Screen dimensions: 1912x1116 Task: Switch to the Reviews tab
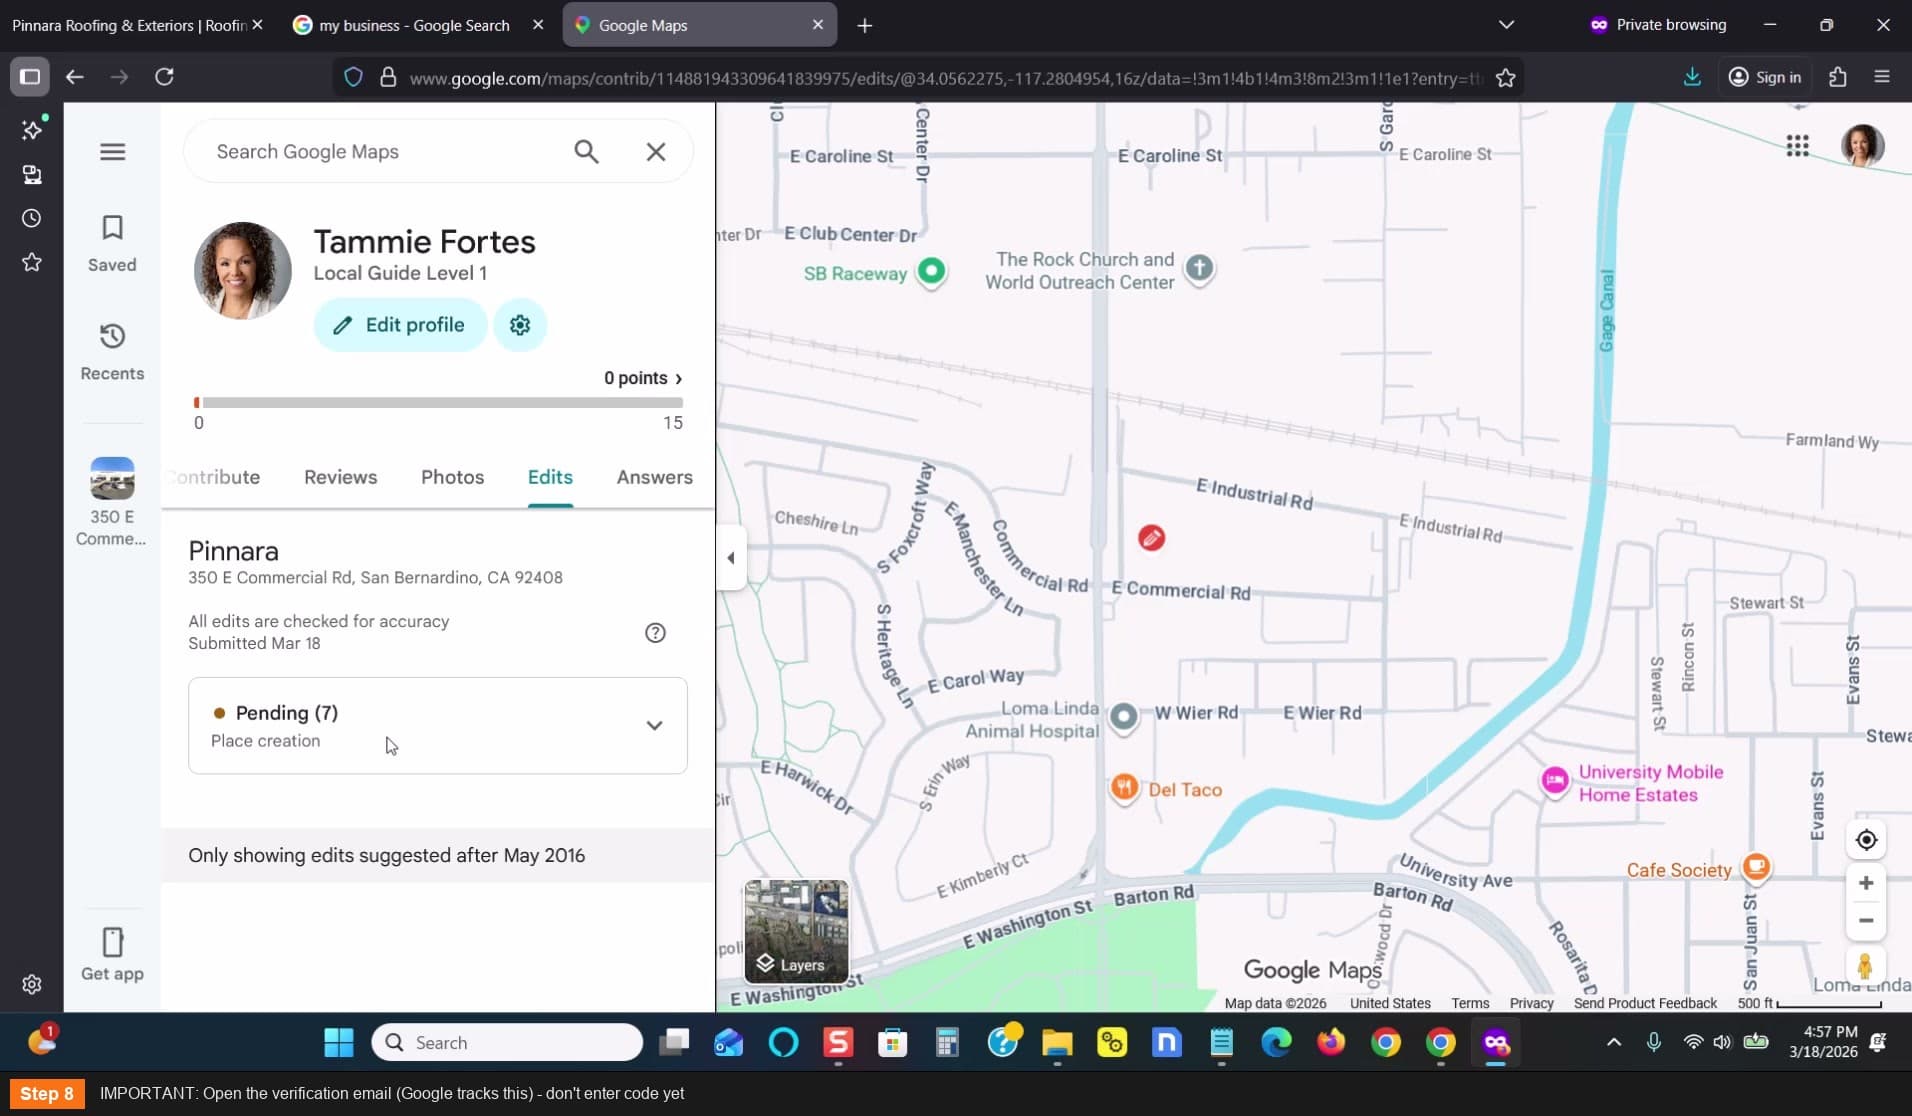pyautogui.click(x=341, y=477)
